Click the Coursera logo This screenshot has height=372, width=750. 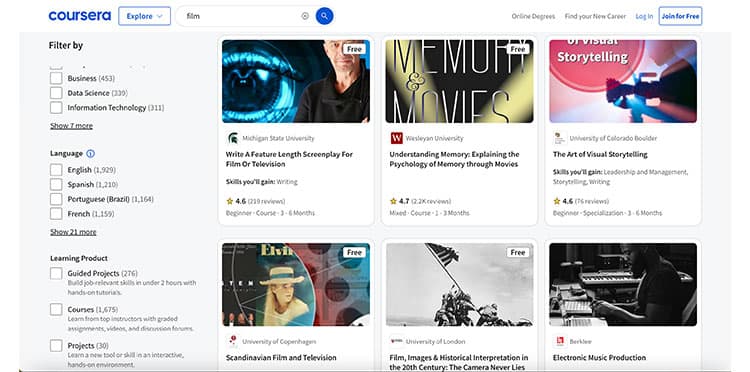click(x=79, y=16)
